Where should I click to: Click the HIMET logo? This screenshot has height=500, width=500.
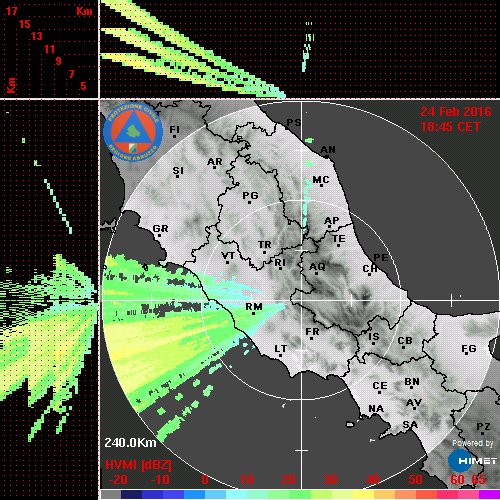(472, 460)
